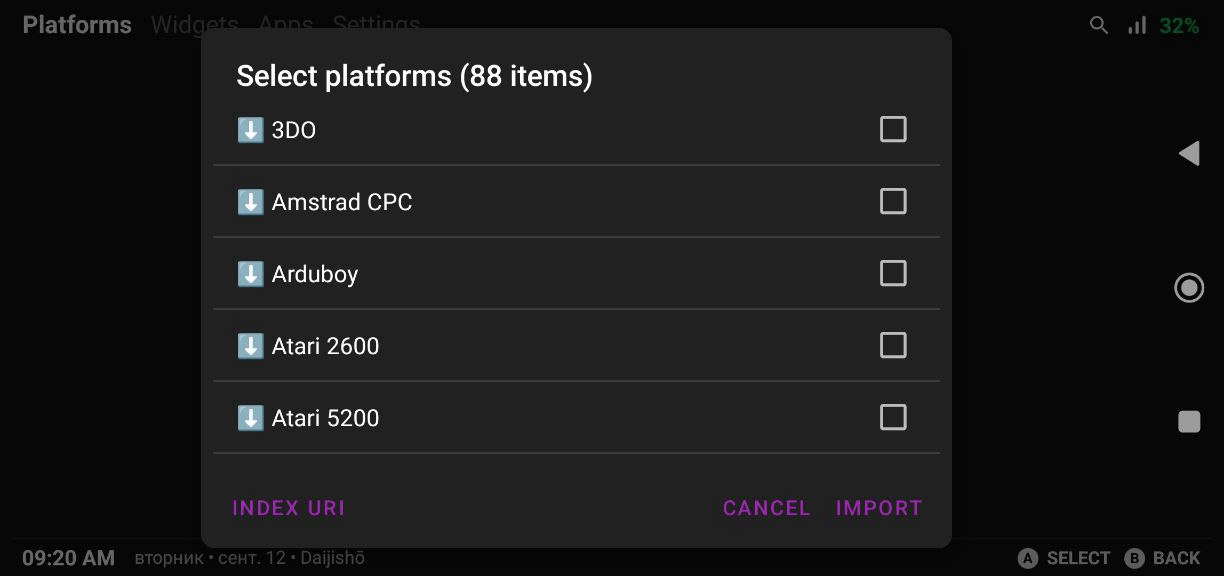
Task: Check the 3DO platform checkbox
Action: click(893, 129)
